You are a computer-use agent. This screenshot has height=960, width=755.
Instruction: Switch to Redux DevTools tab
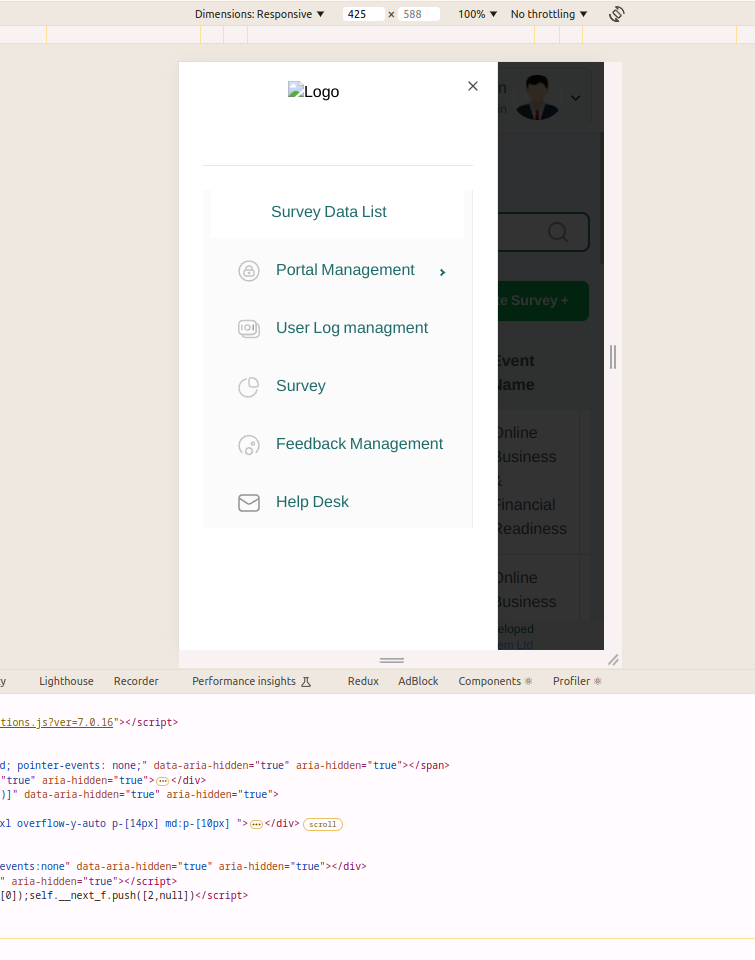363,681
